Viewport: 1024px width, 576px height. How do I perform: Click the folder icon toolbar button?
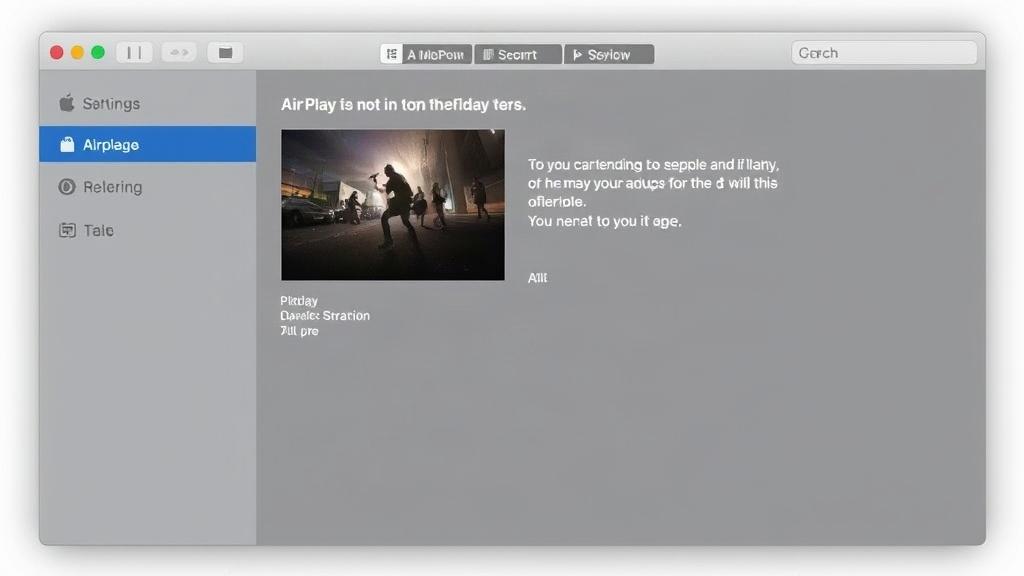tap(225, 52)
